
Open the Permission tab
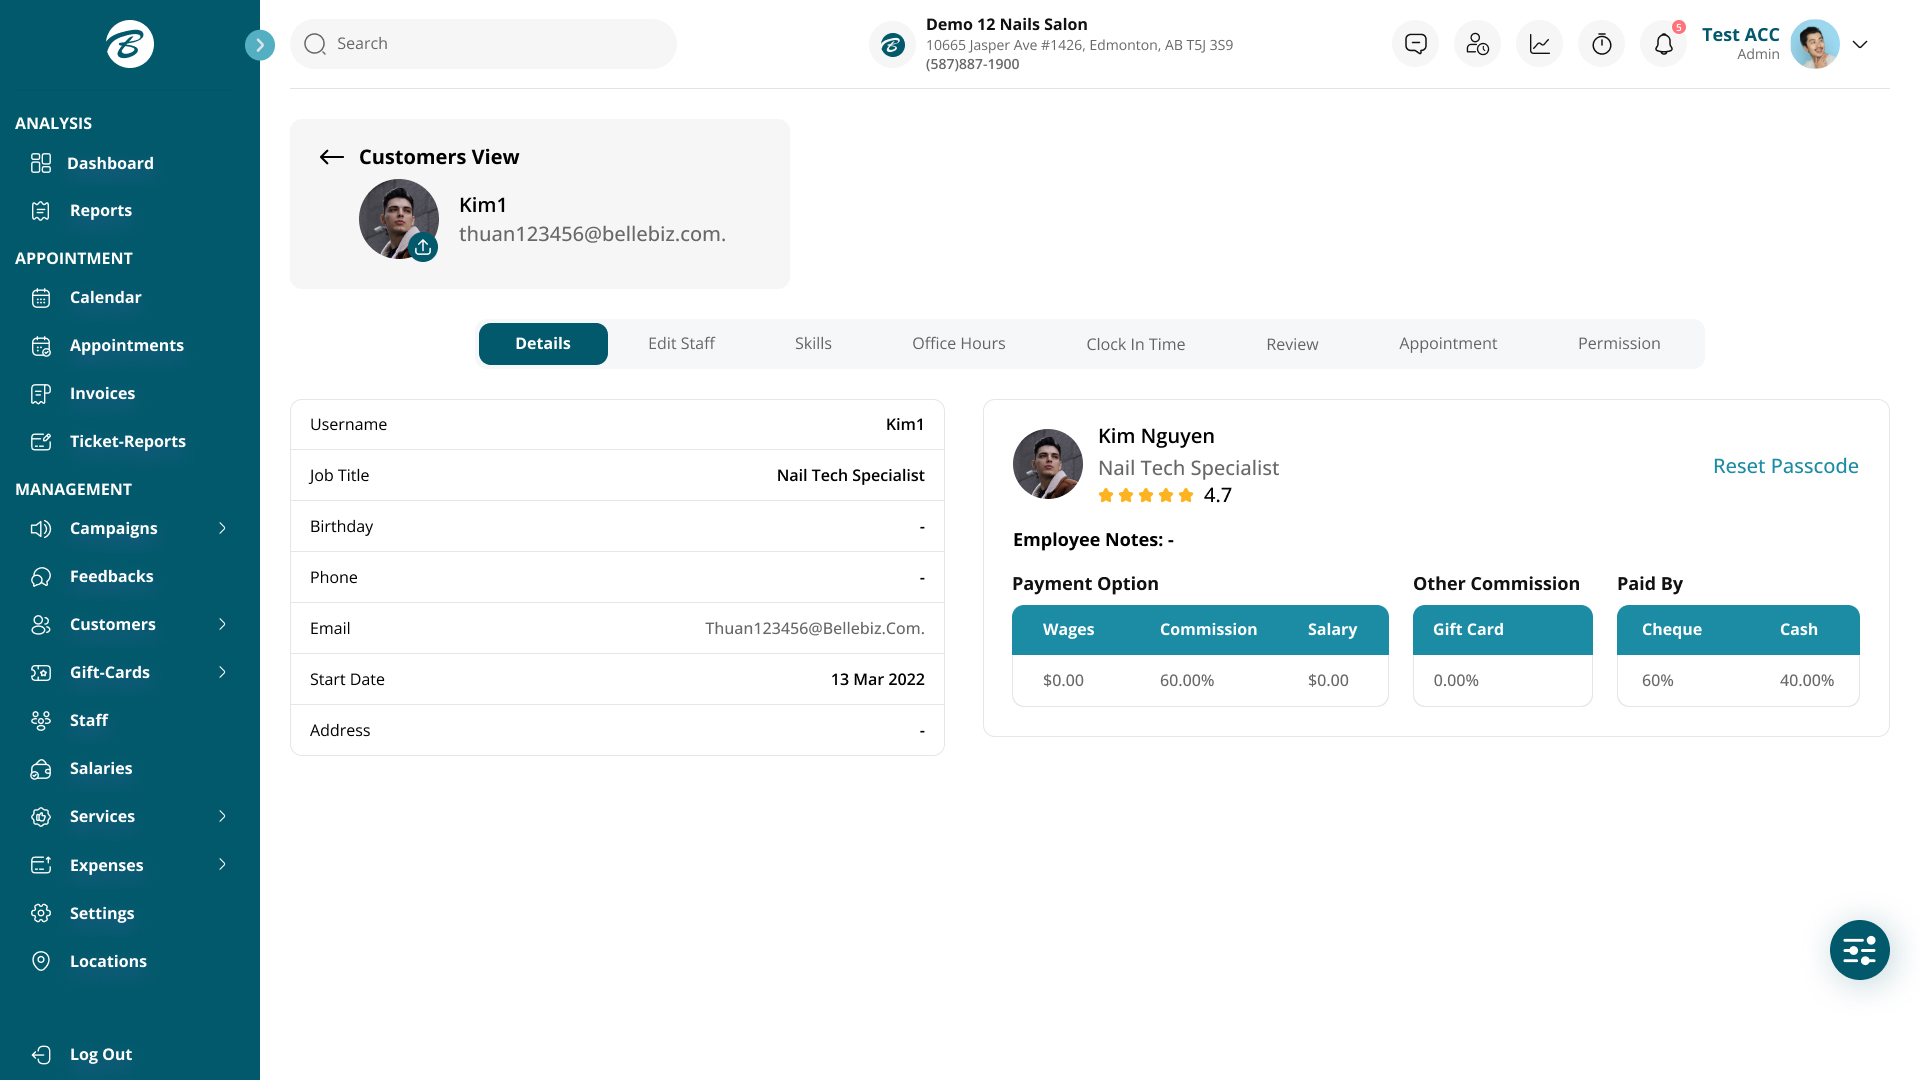point(1618,343)
